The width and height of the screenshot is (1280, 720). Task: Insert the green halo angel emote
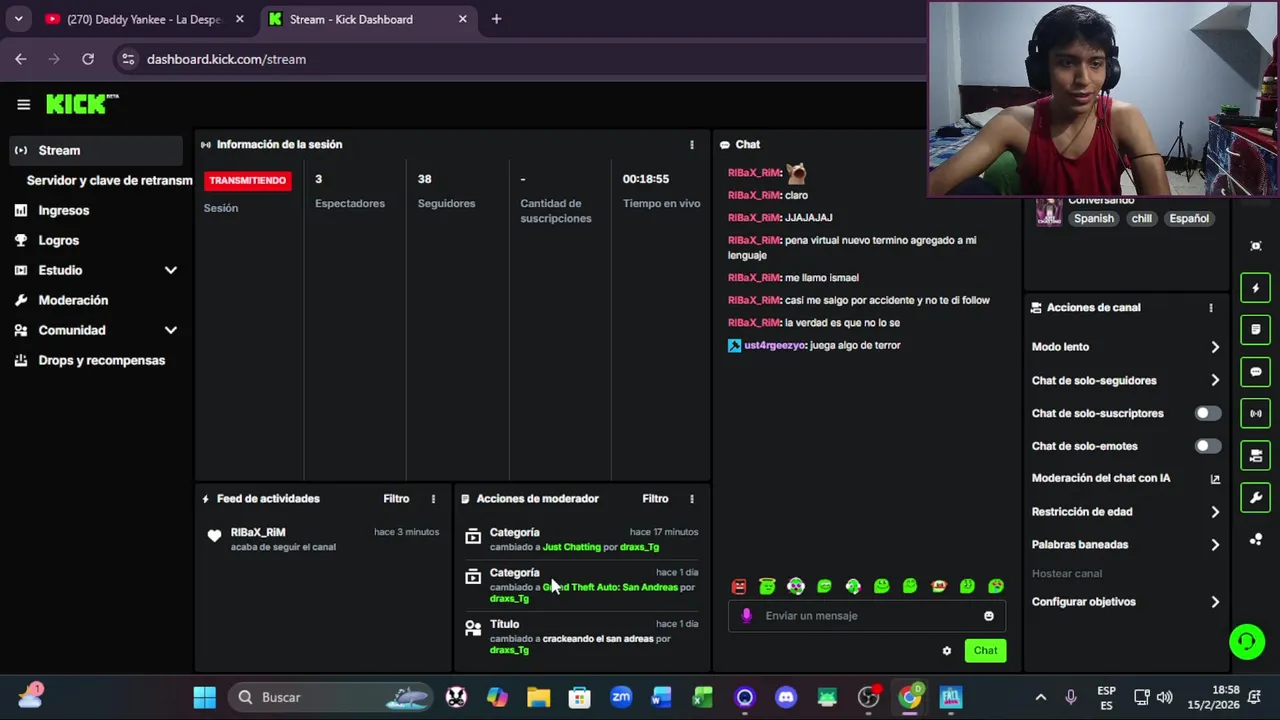tap(767, 587)
